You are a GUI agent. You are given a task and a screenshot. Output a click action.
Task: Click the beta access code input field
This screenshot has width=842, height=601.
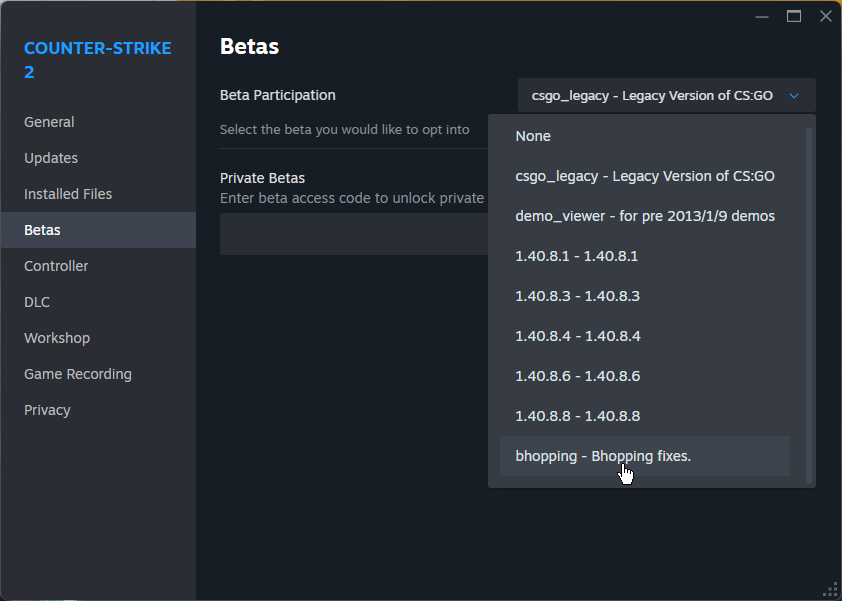point(354,234)
